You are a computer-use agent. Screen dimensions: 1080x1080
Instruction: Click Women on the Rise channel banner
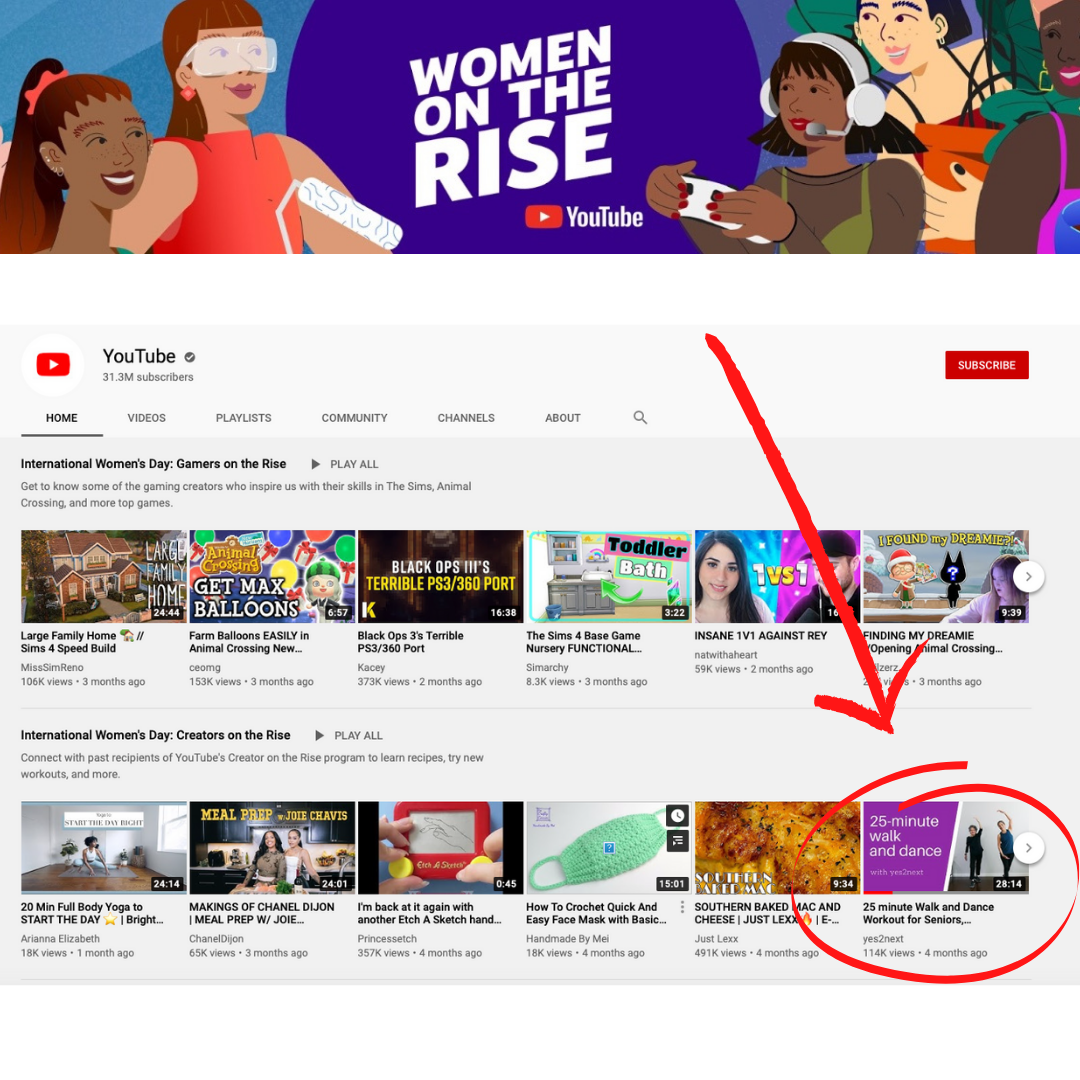pyautogui.click(x=540, y=127)
